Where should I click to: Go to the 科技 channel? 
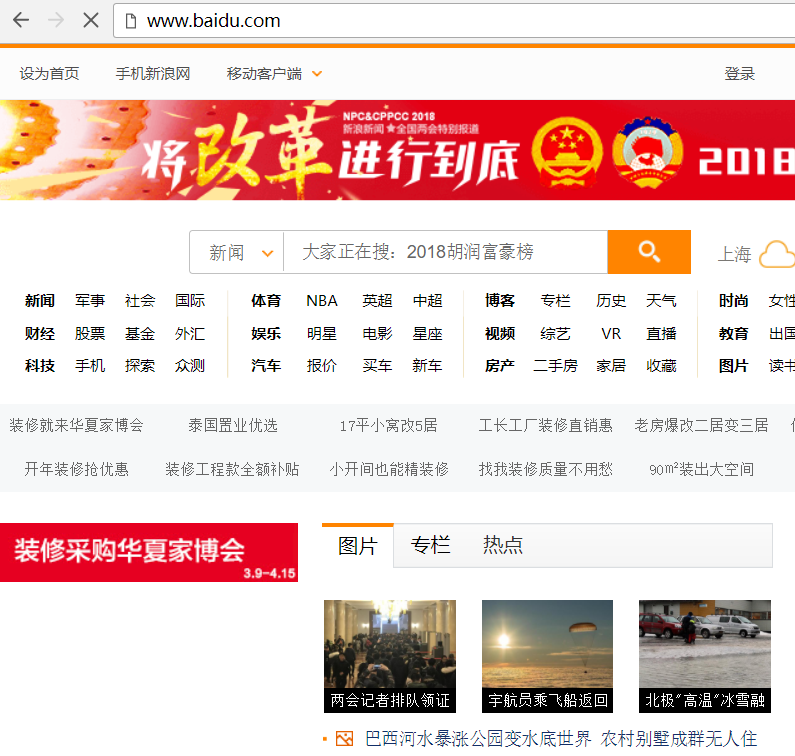[x=40, y=366]
